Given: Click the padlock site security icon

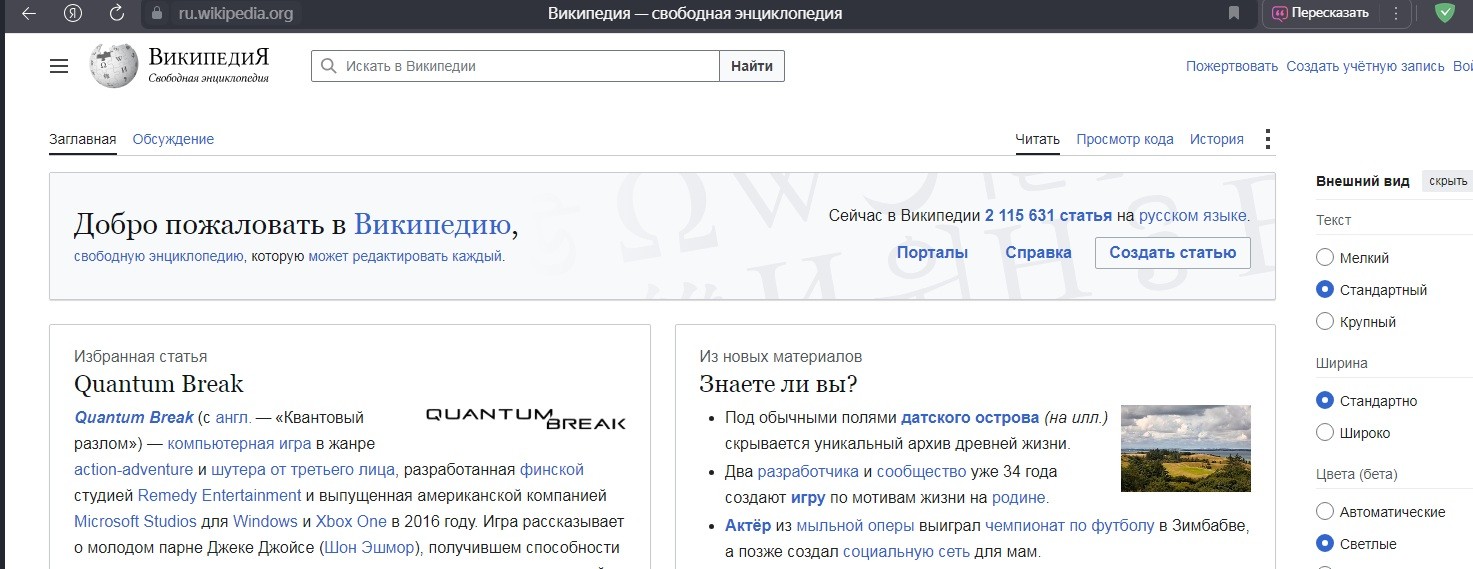Looking at the screenshot, I should click(156, 14).
